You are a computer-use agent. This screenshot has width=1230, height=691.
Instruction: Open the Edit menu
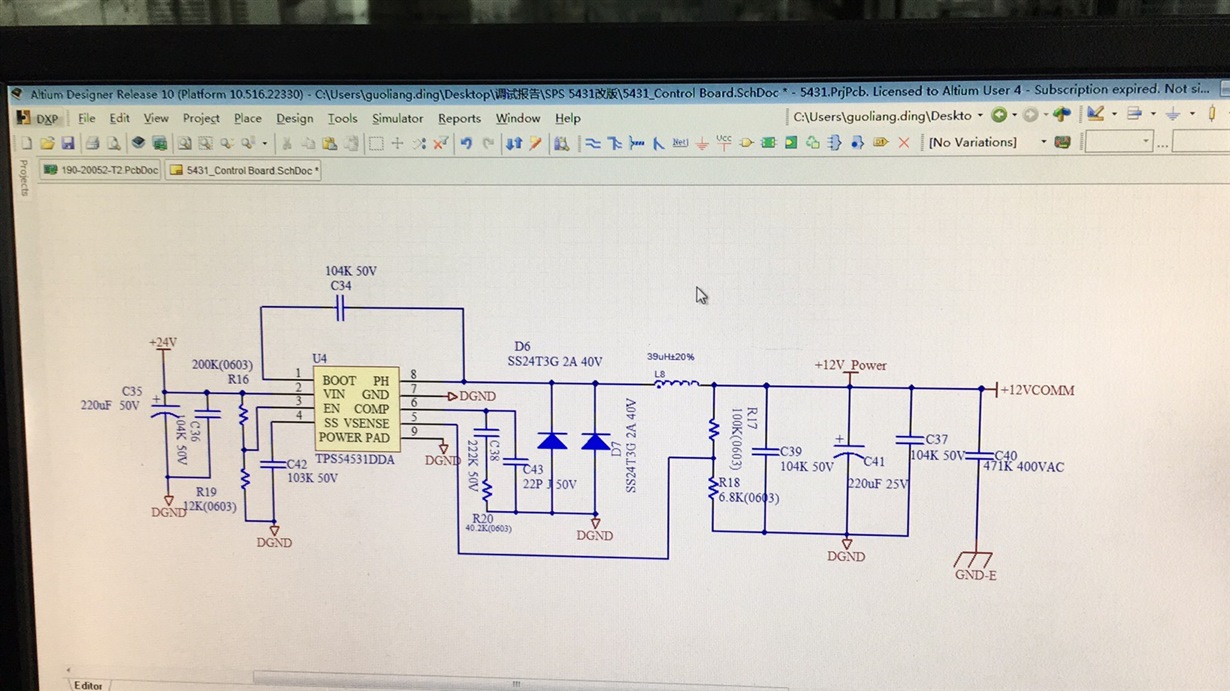tap(119, 118)
